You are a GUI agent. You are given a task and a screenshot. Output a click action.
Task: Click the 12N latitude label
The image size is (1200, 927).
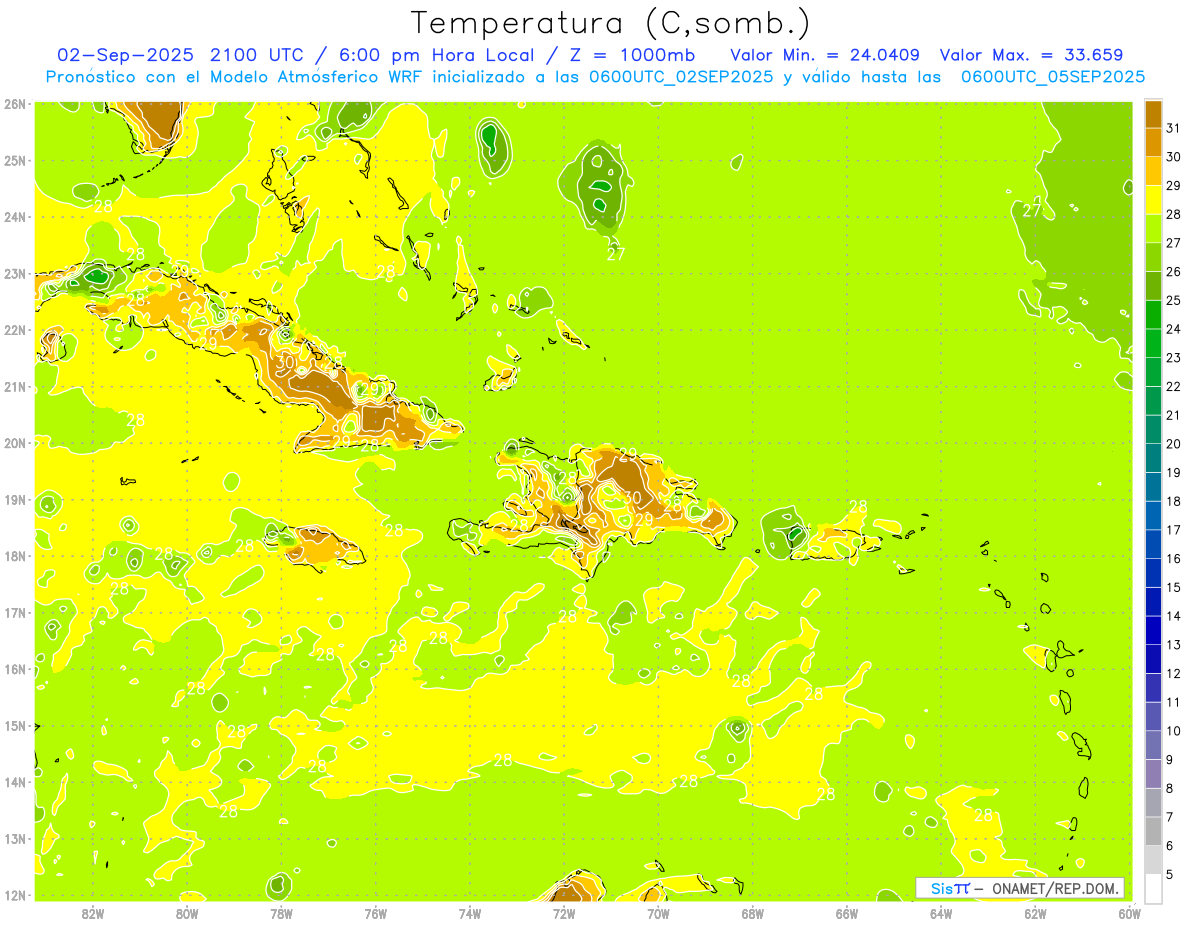tap(15, 895)
